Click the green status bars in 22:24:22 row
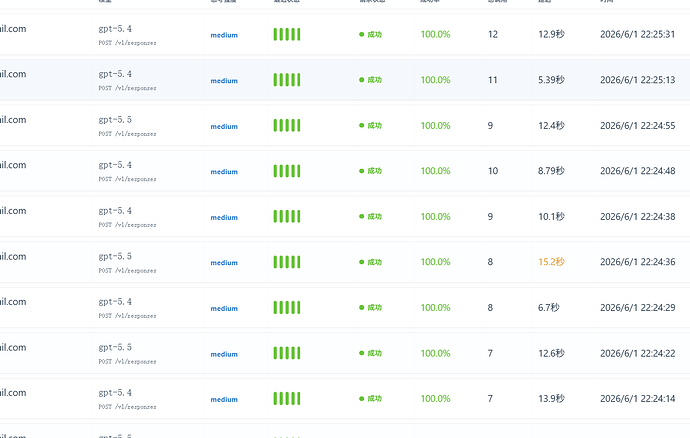Viewport: 690px width, 438px height. pyautogui.click(x=287, y=353)
